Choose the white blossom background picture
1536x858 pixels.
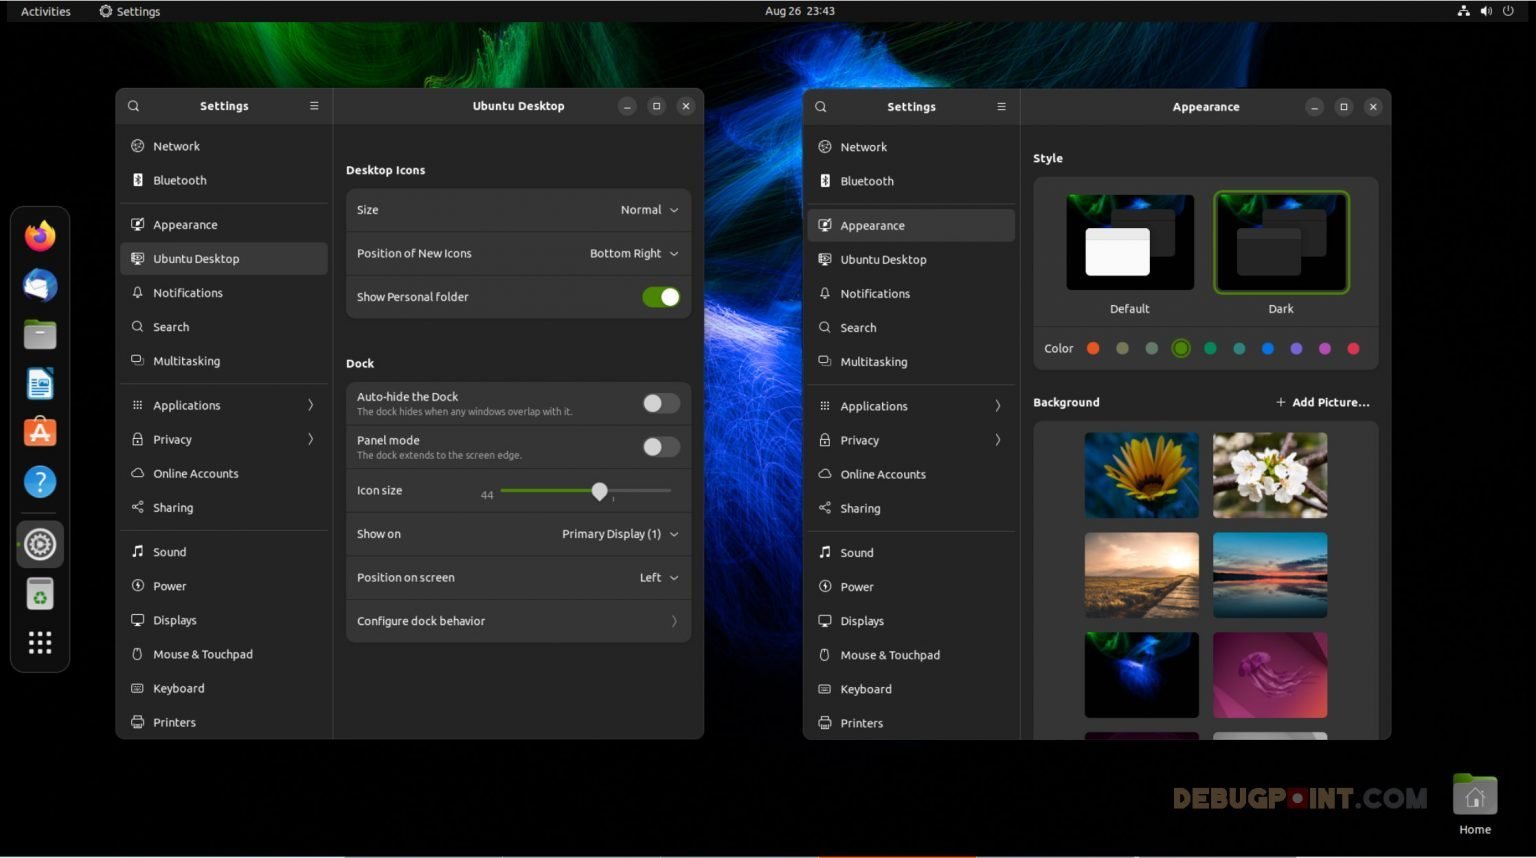click(x=1270, y=475)
